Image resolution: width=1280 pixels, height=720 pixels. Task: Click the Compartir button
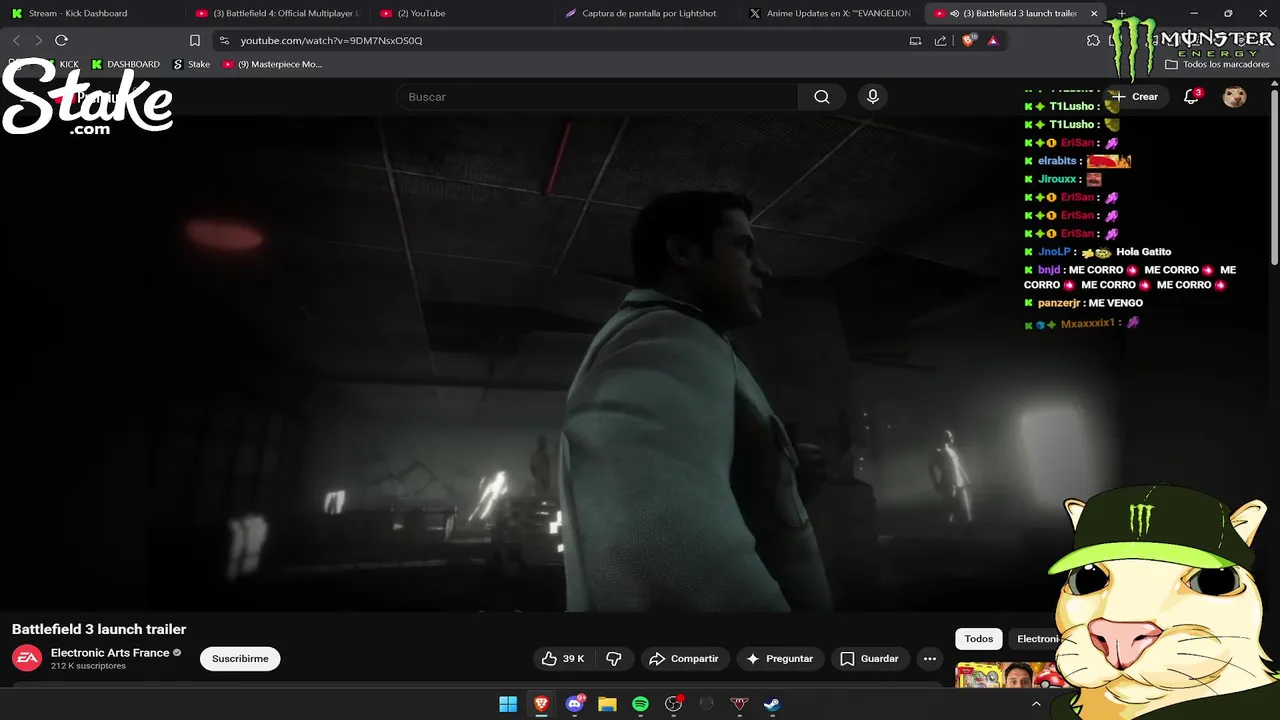point(684,659)
